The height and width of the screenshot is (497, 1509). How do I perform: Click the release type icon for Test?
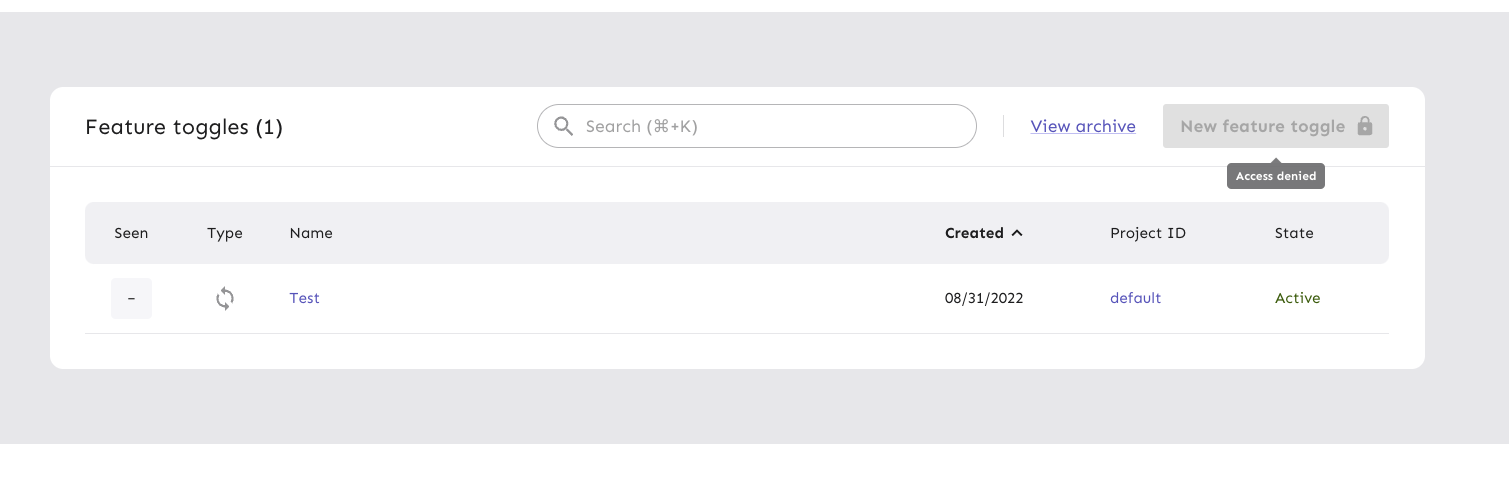click(225, 298)
